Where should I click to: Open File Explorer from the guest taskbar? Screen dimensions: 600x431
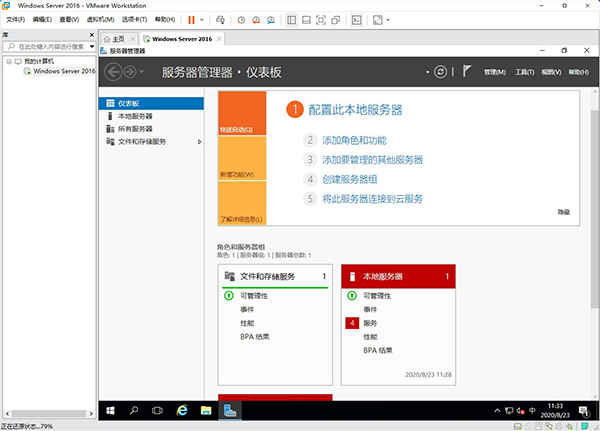(x=206, y=410)
